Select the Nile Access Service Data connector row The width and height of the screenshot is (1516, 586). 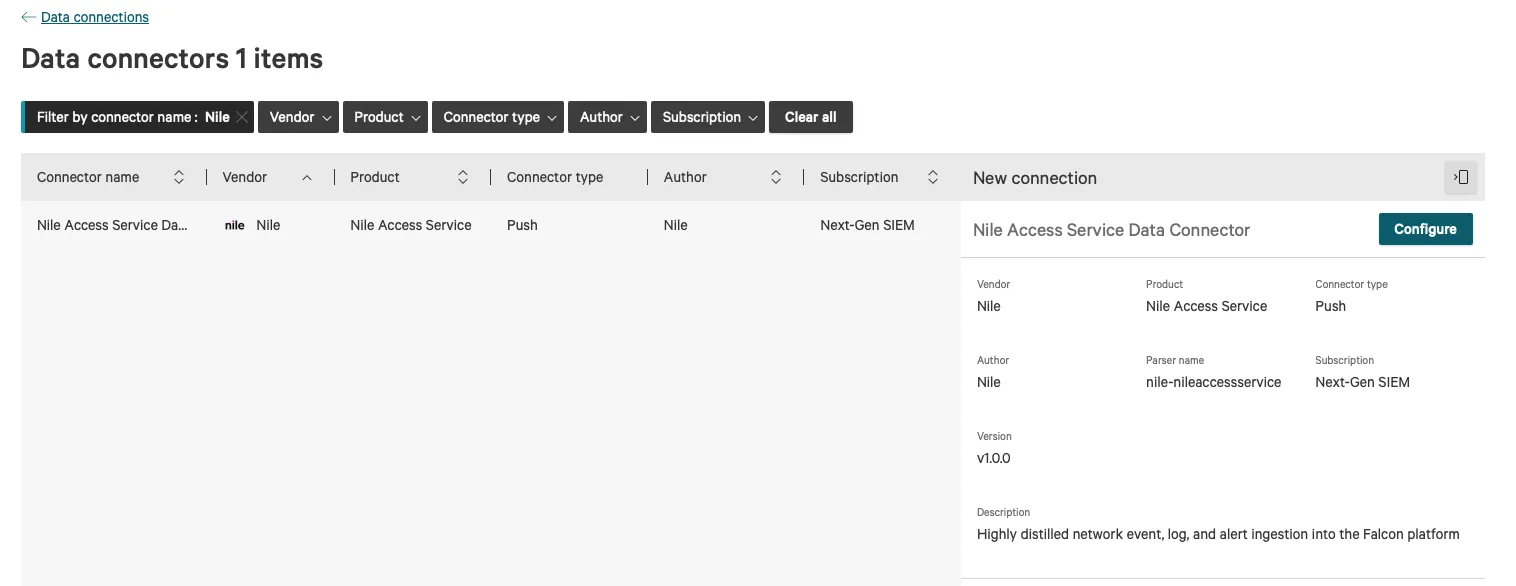(490, 225)
